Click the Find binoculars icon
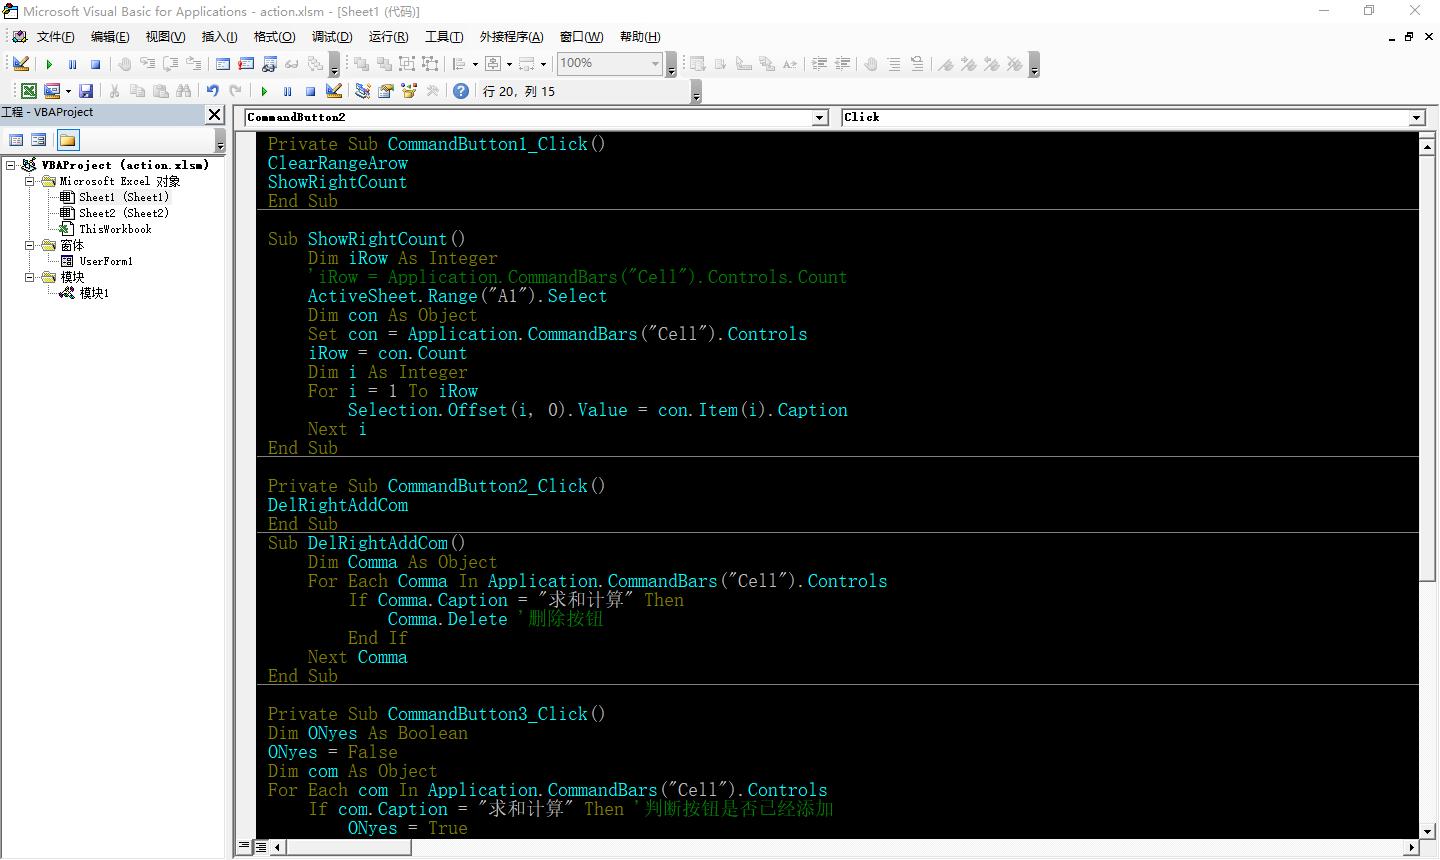This screenshot has height=860, width=1440. click(184, 91)
